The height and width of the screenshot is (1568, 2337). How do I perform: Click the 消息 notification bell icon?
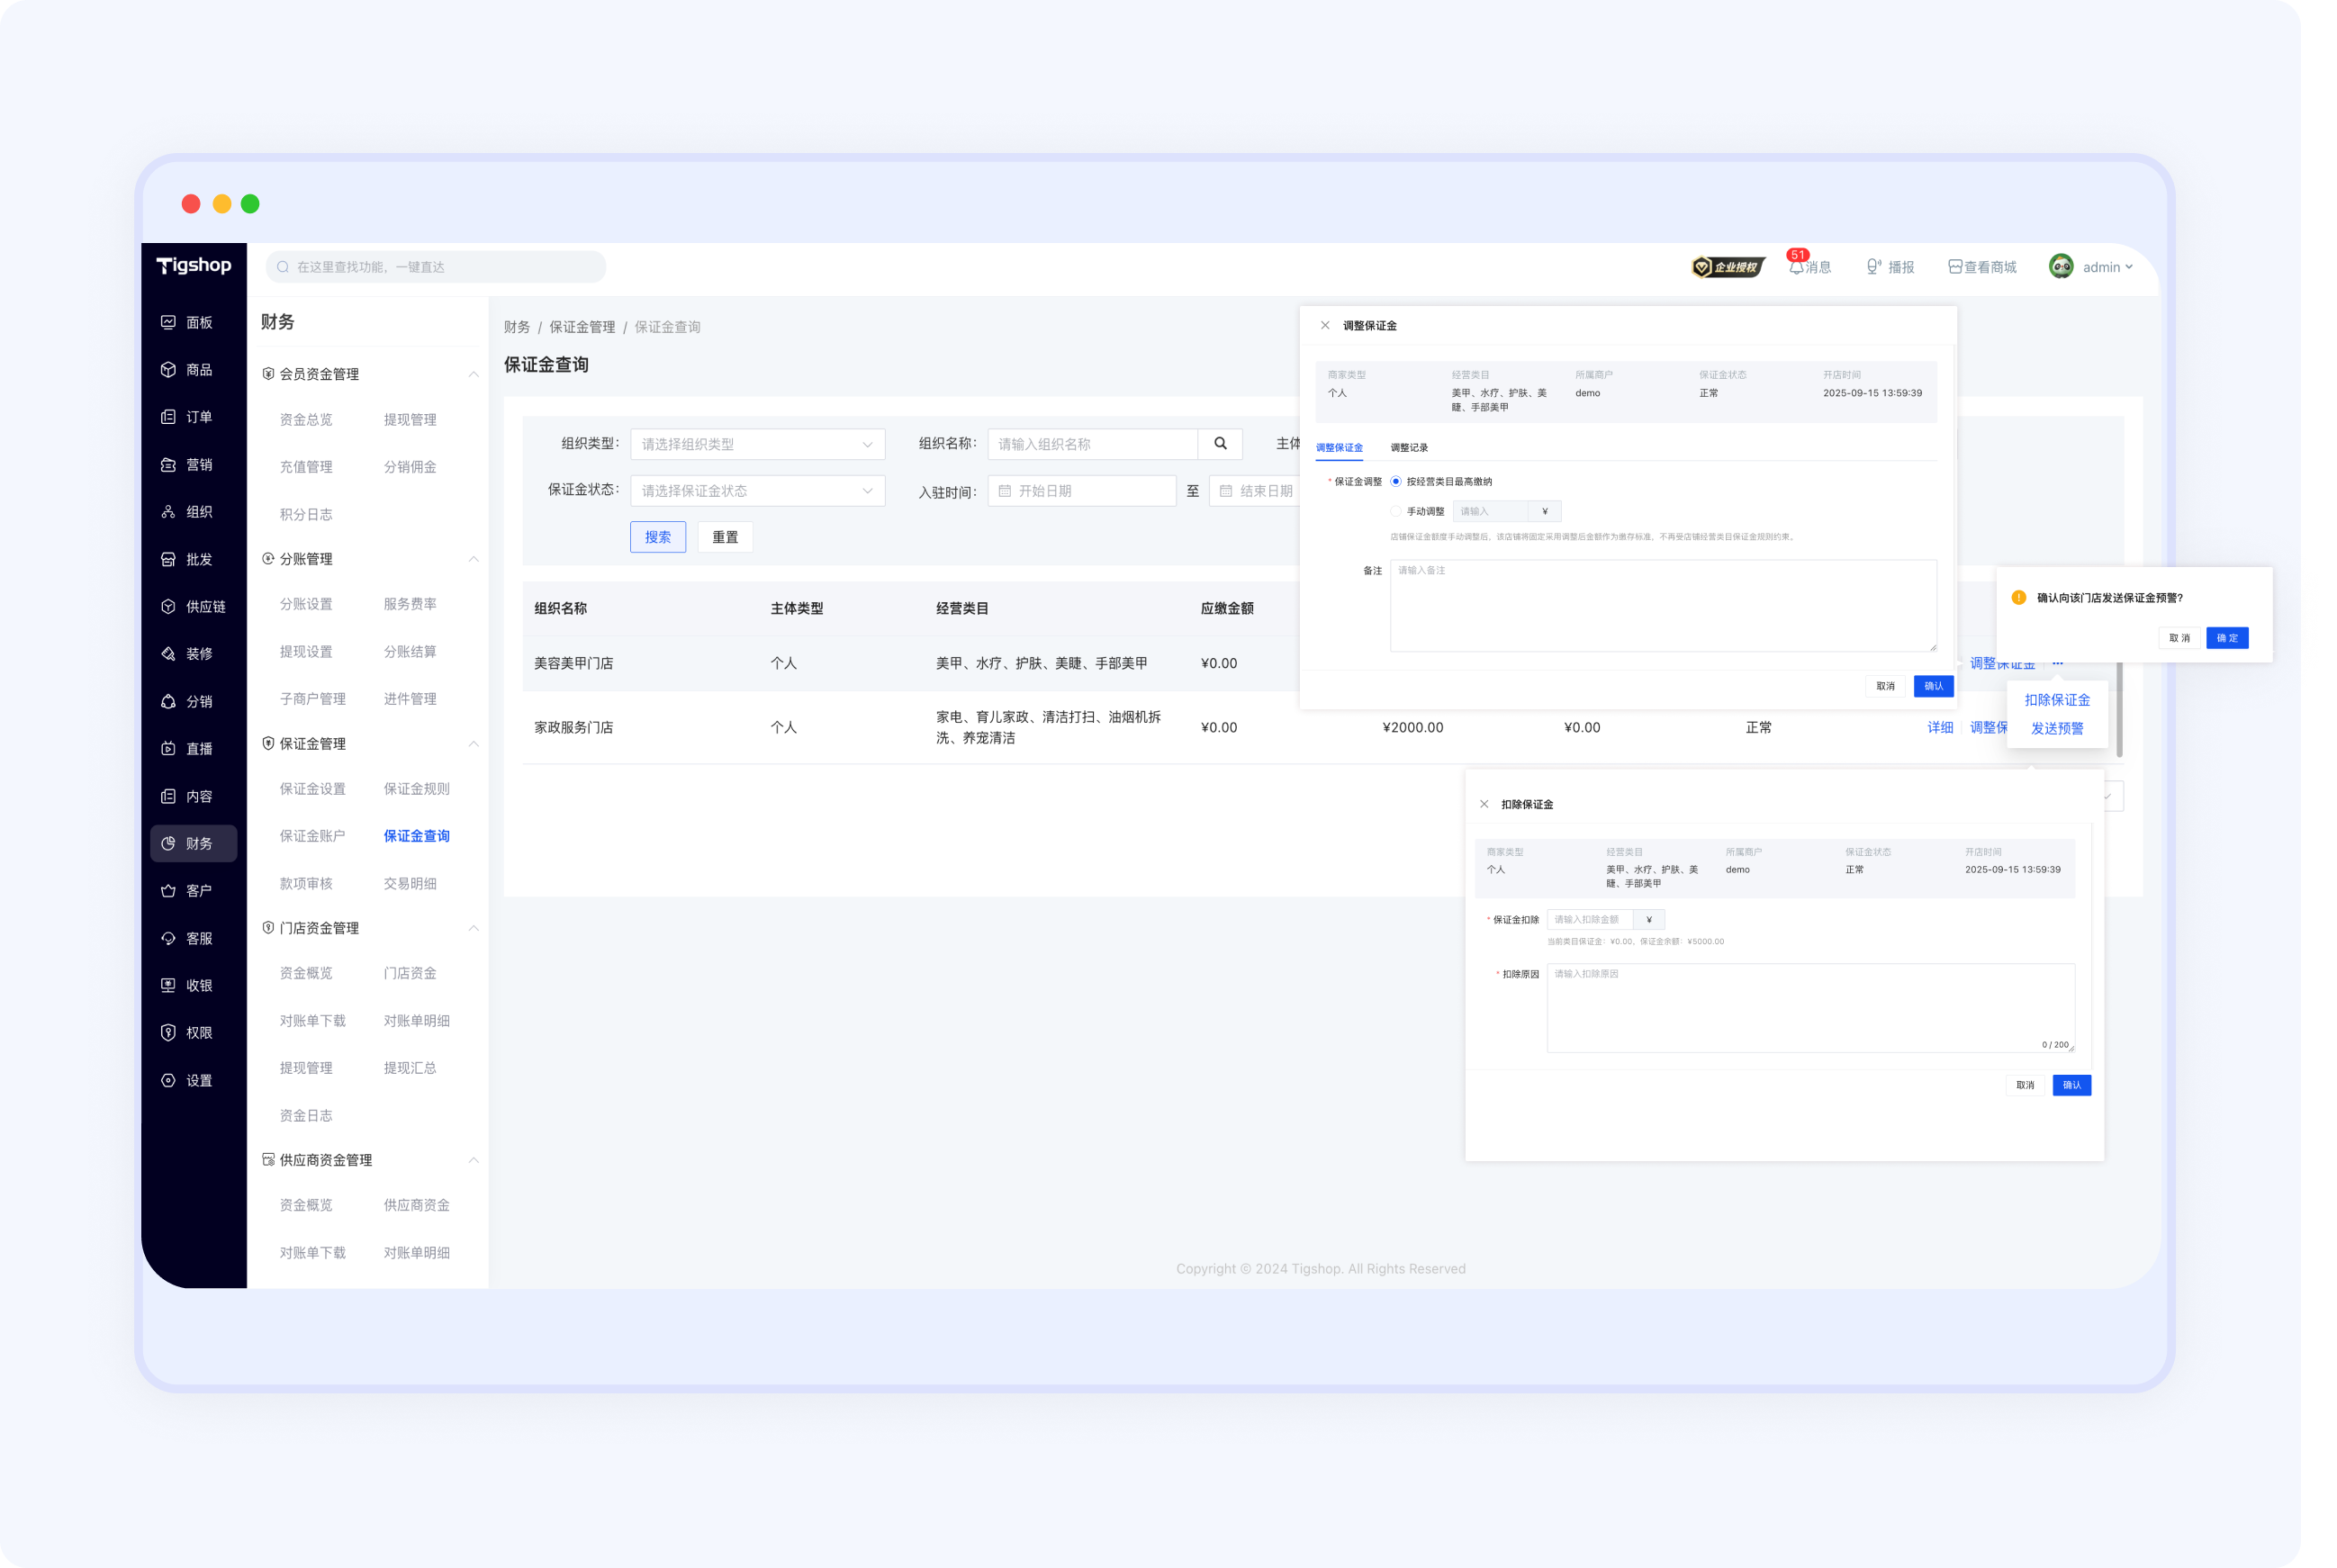(1796, 267)
